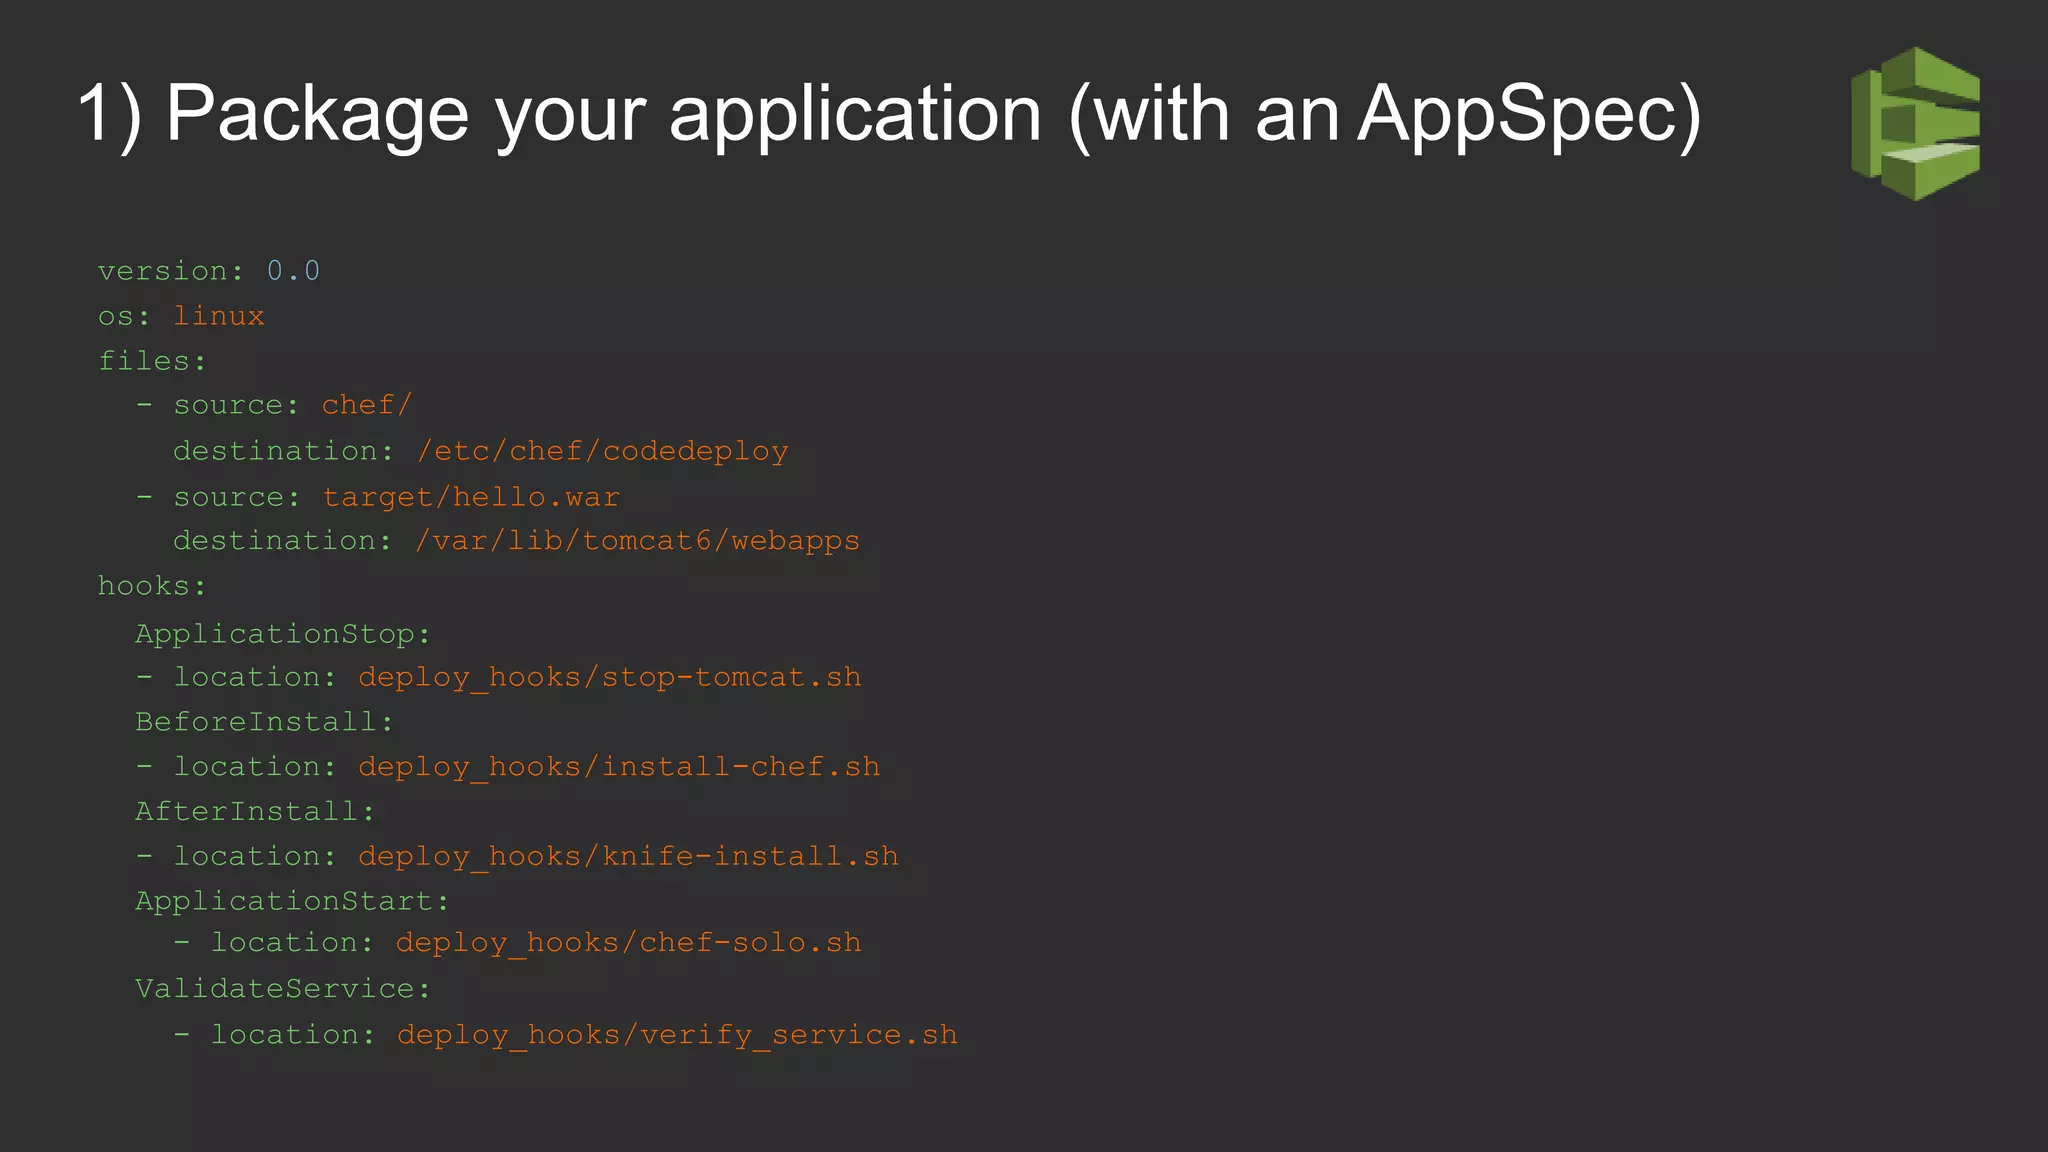Image resolution: width=2048 pixels, height=1152 pixels.
Task: Click the 'ValidateService:' hook name
Action: [283, 989]
